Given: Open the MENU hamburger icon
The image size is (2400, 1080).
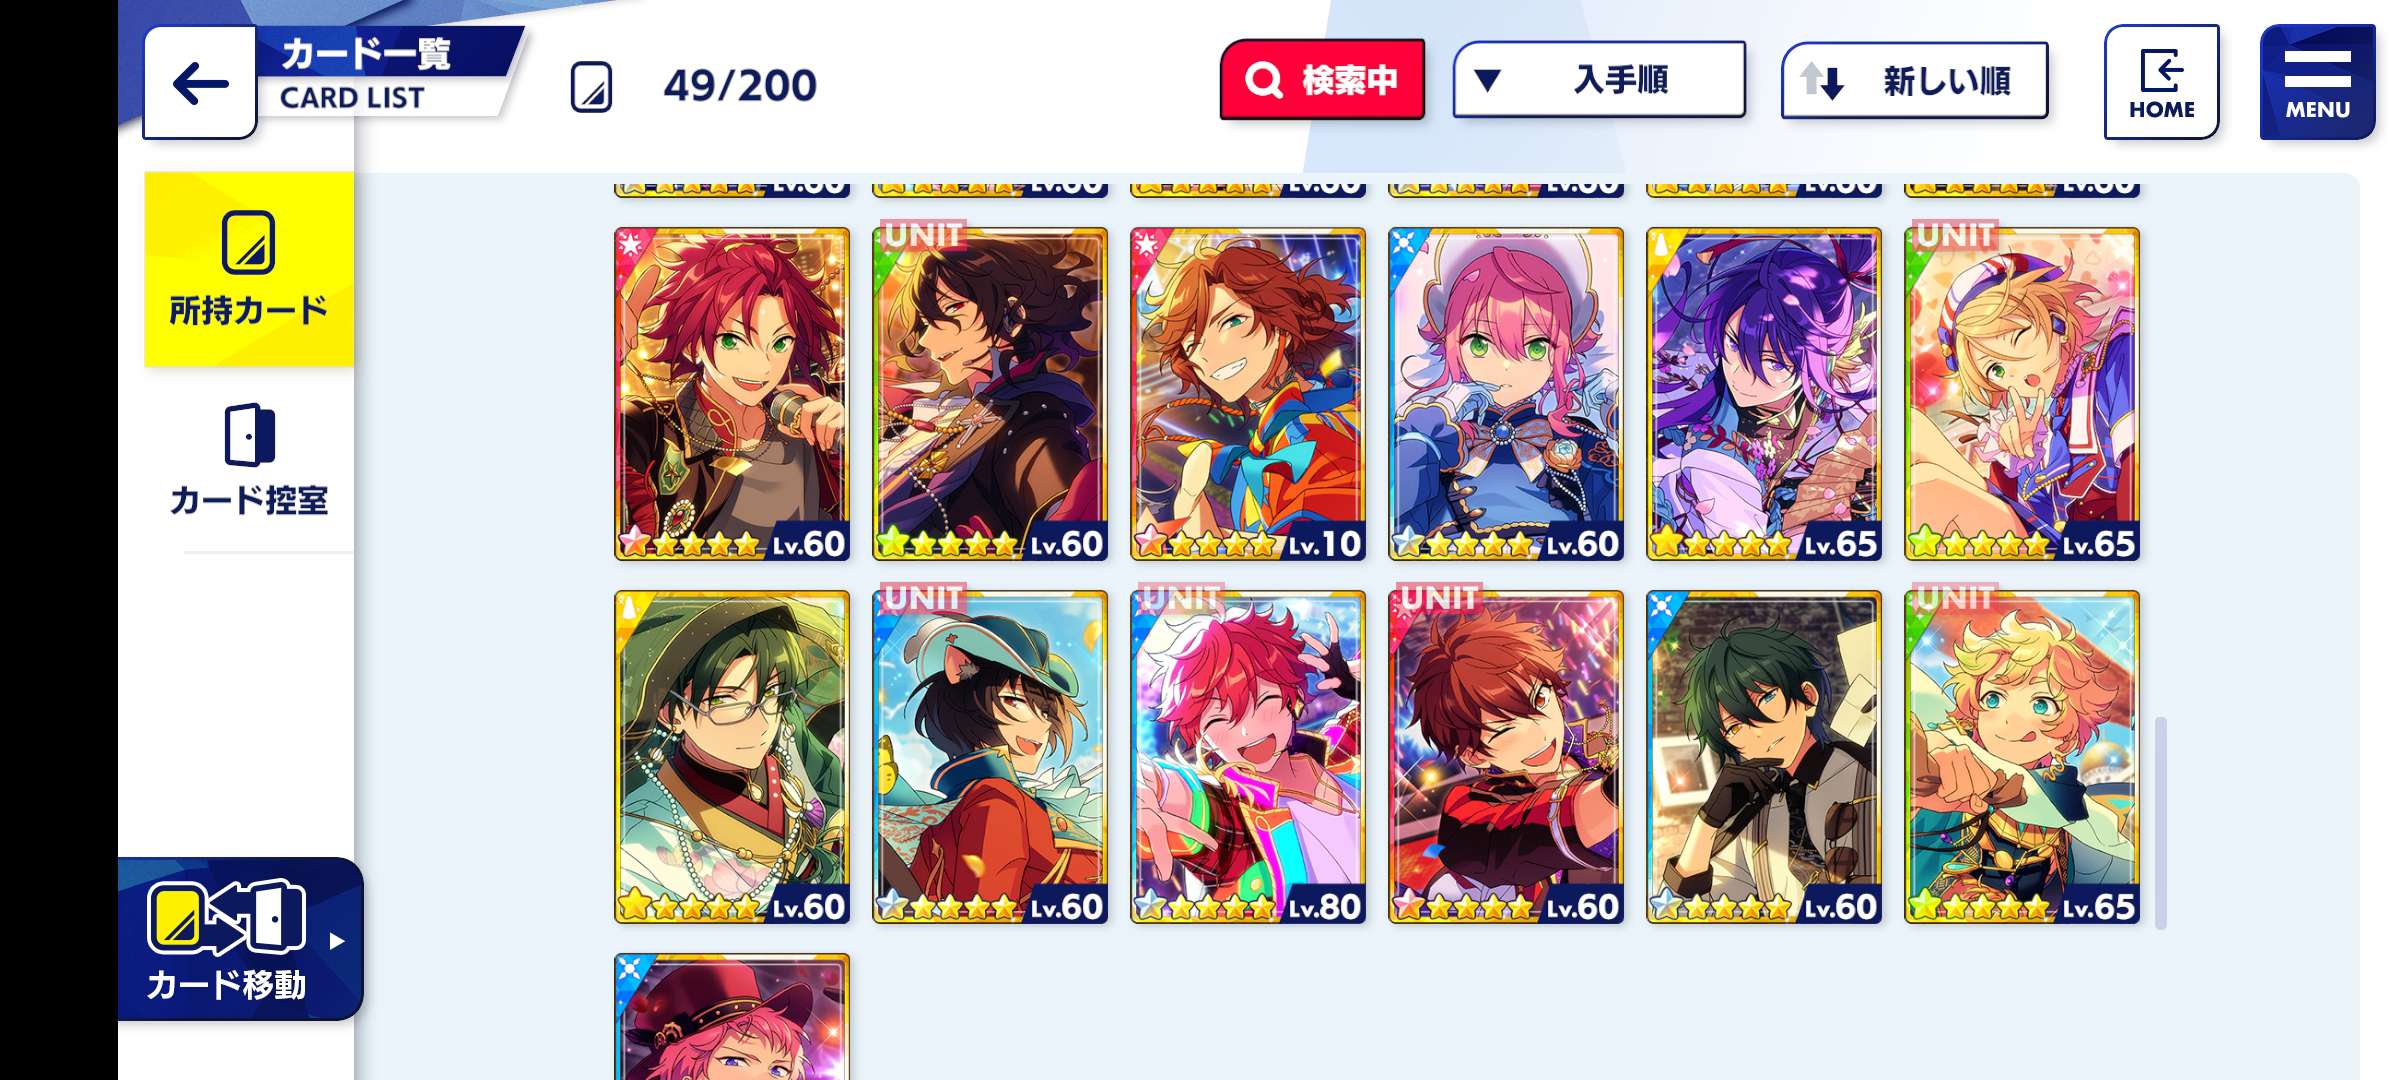Looking at the screenshot, I should (2317, 68).
